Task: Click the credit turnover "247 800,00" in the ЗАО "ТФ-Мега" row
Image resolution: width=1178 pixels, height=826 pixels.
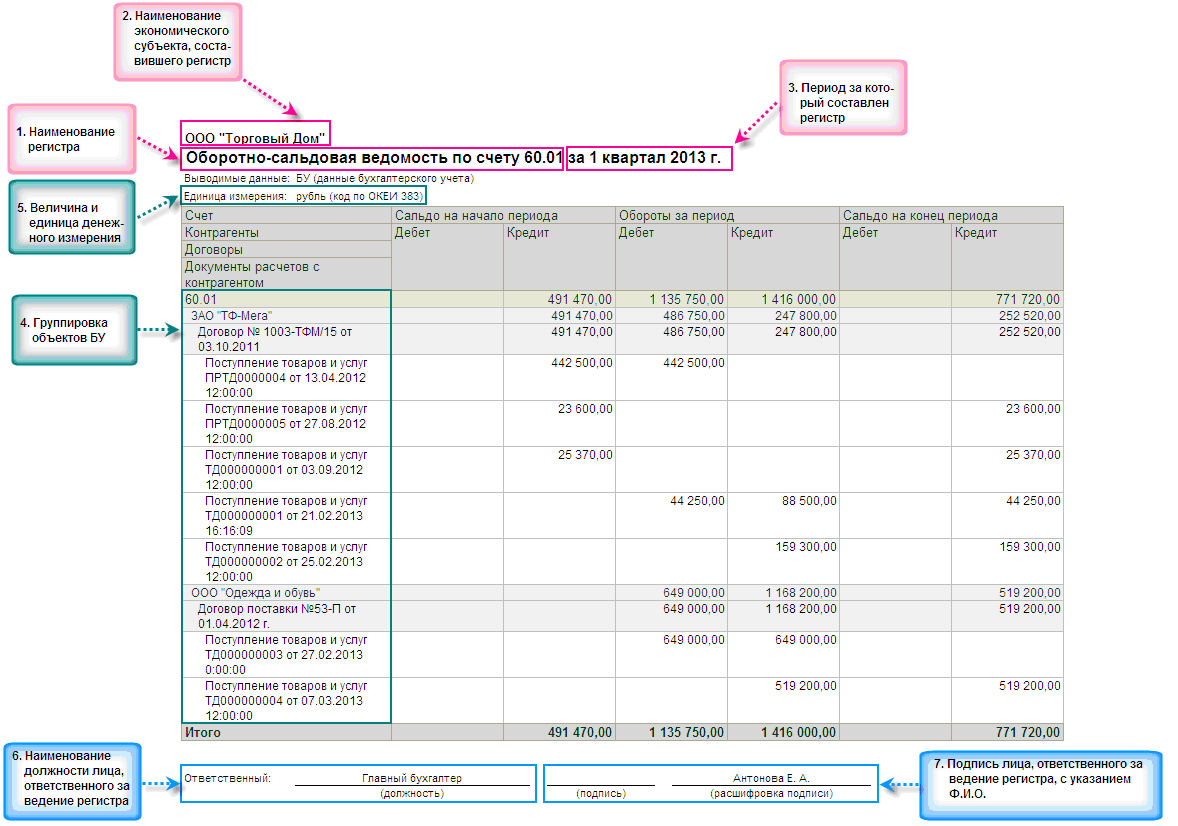Action: pyautogui.click(x=805, y=316)
